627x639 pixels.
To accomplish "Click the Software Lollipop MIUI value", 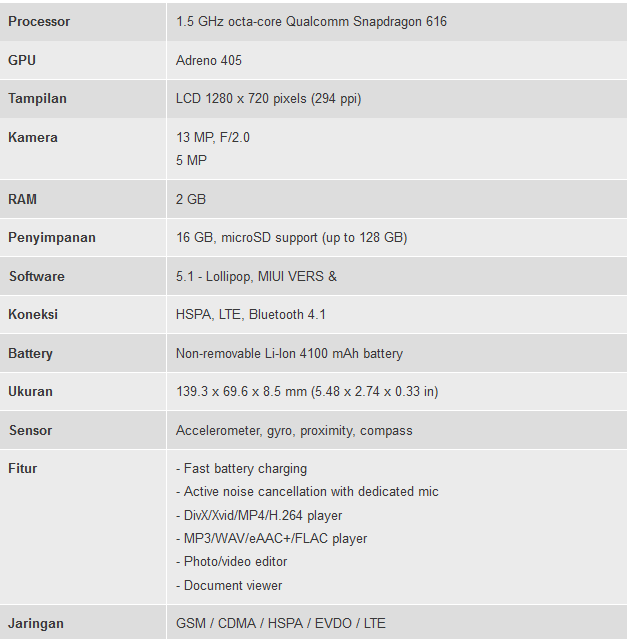I will pyautogui.click(x=256, y=276).
